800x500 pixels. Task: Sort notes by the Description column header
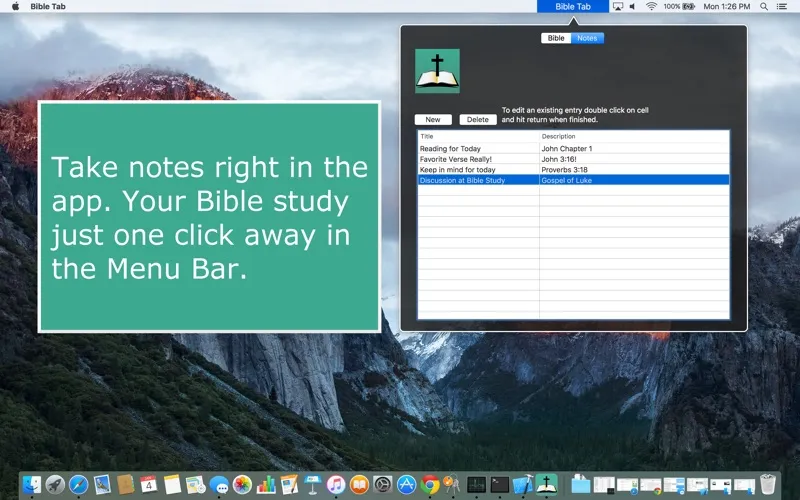pyautogui.click(x=635, y=136)
